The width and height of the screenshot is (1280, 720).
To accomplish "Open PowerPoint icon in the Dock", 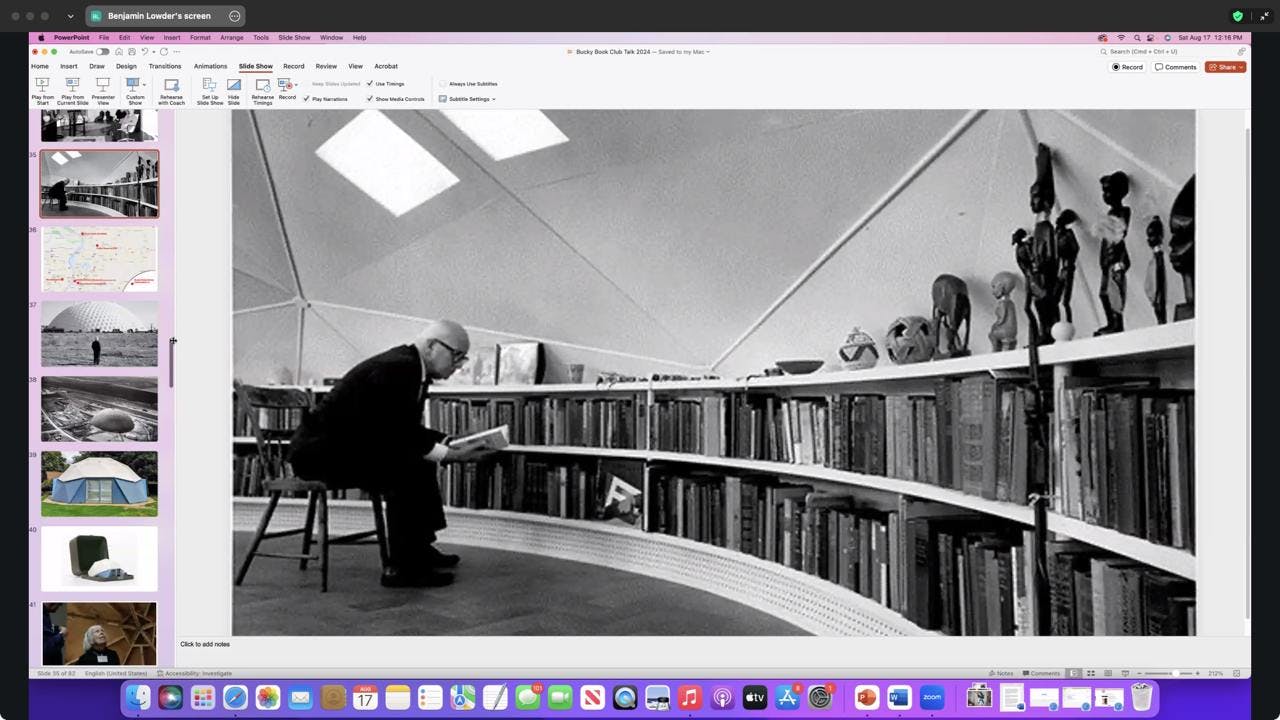I will [x=867, y=697].
